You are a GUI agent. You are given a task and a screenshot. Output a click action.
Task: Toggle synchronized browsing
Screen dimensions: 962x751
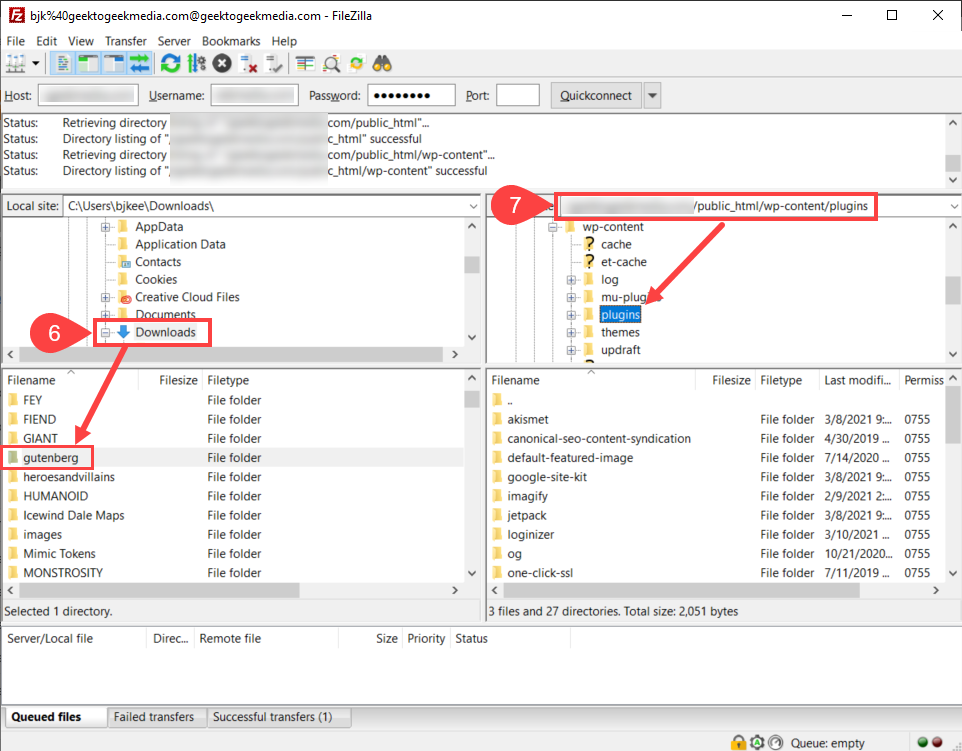pos(355,62)
